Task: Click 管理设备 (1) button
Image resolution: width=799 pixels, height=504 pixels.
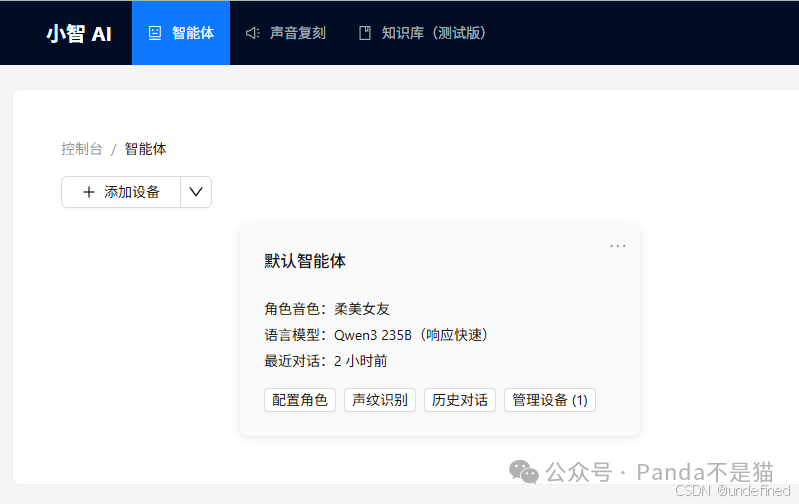Action: tap(550, 400)
